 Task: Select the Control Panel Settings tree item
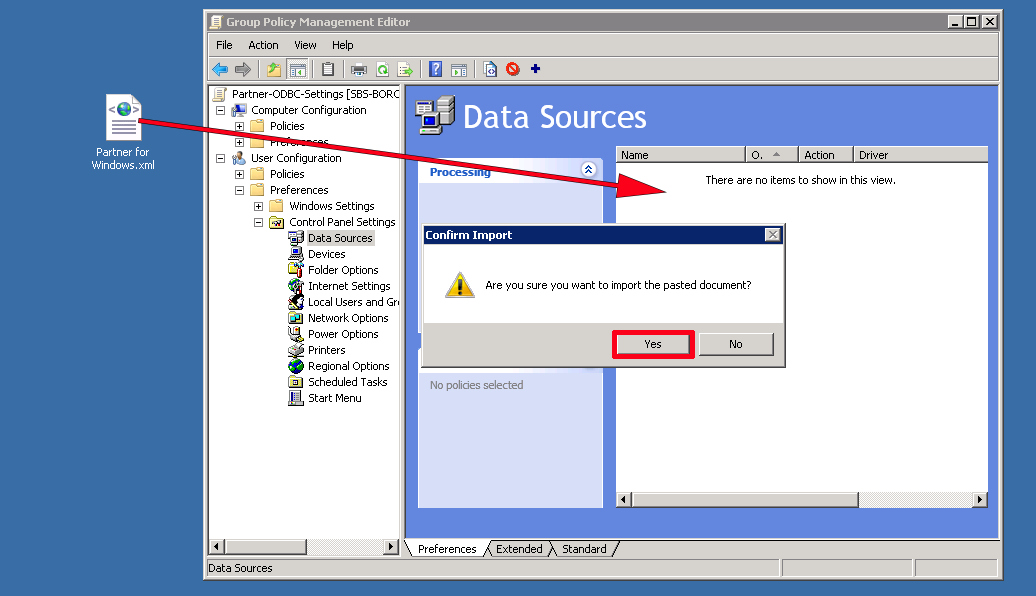pos(342,222)
